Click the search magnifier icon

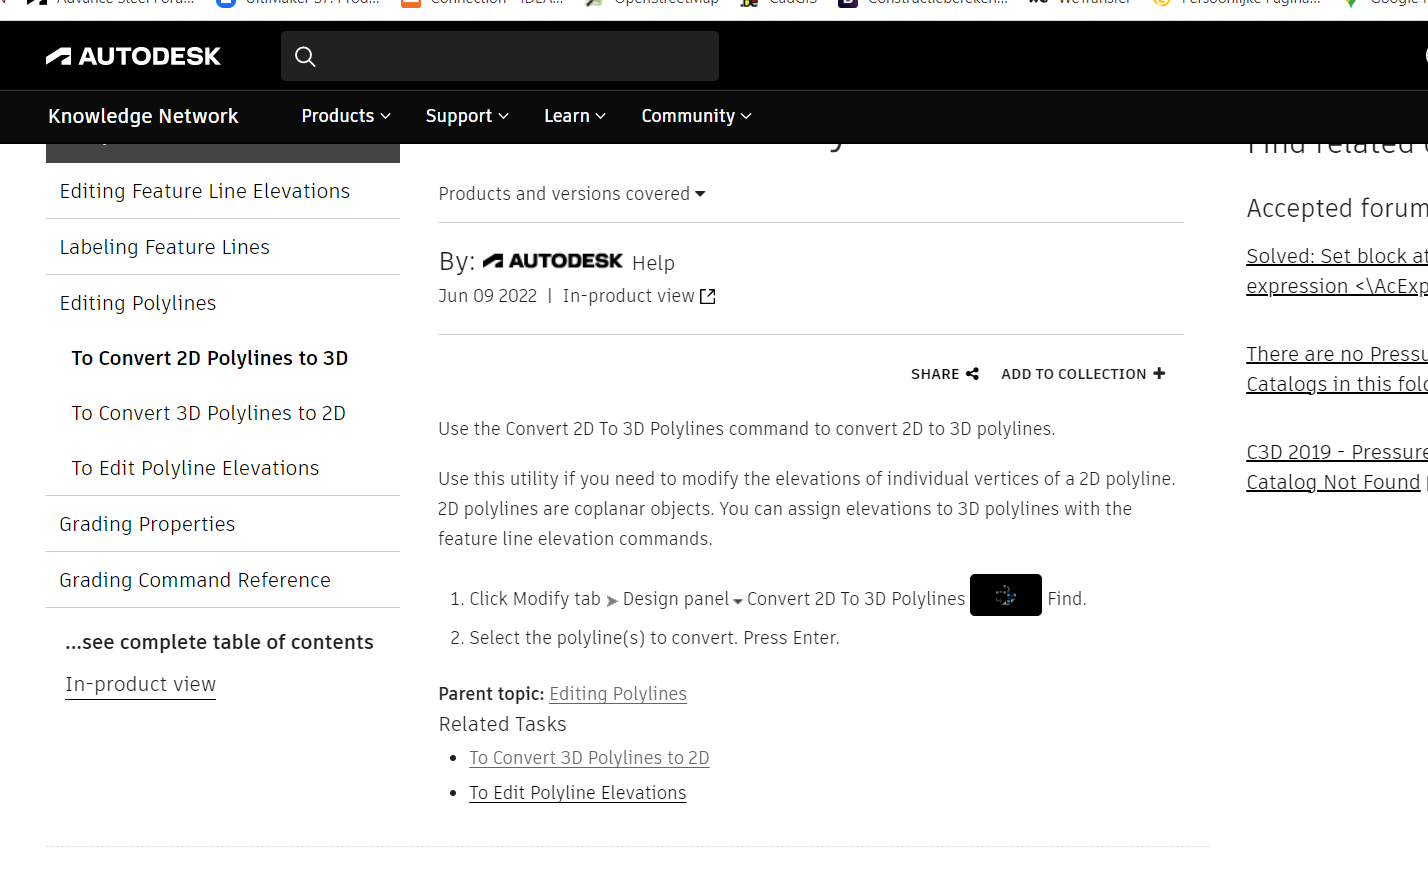(x=305, y=57)
